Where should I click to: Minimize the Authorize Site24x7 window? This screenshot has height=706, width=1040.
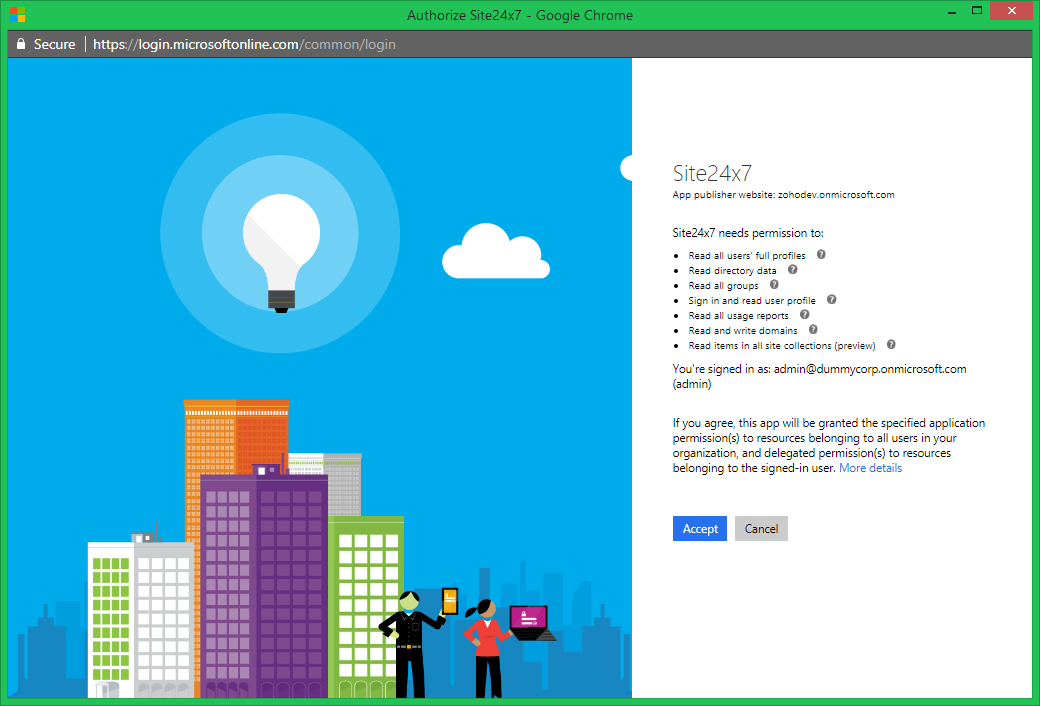pos(951,10)
